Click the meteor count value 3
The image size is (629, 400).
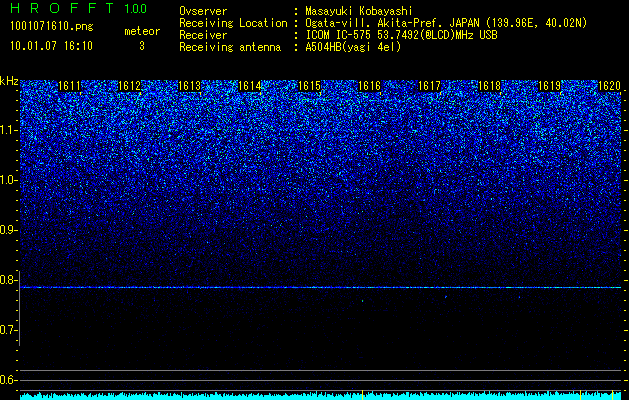tap(142, 46)
